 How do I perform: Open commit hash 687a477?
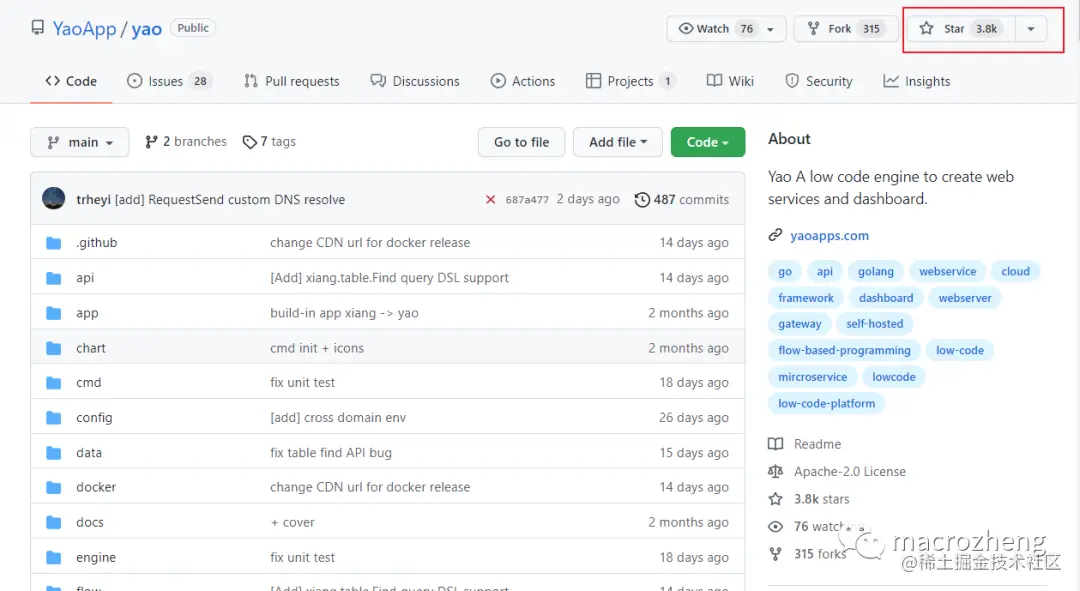527,200
